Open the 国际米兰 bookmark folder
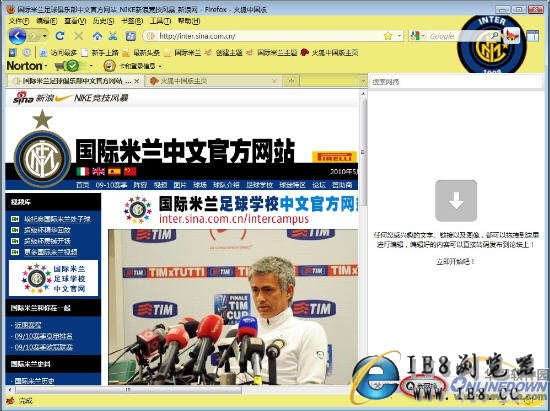 [183, 53]
